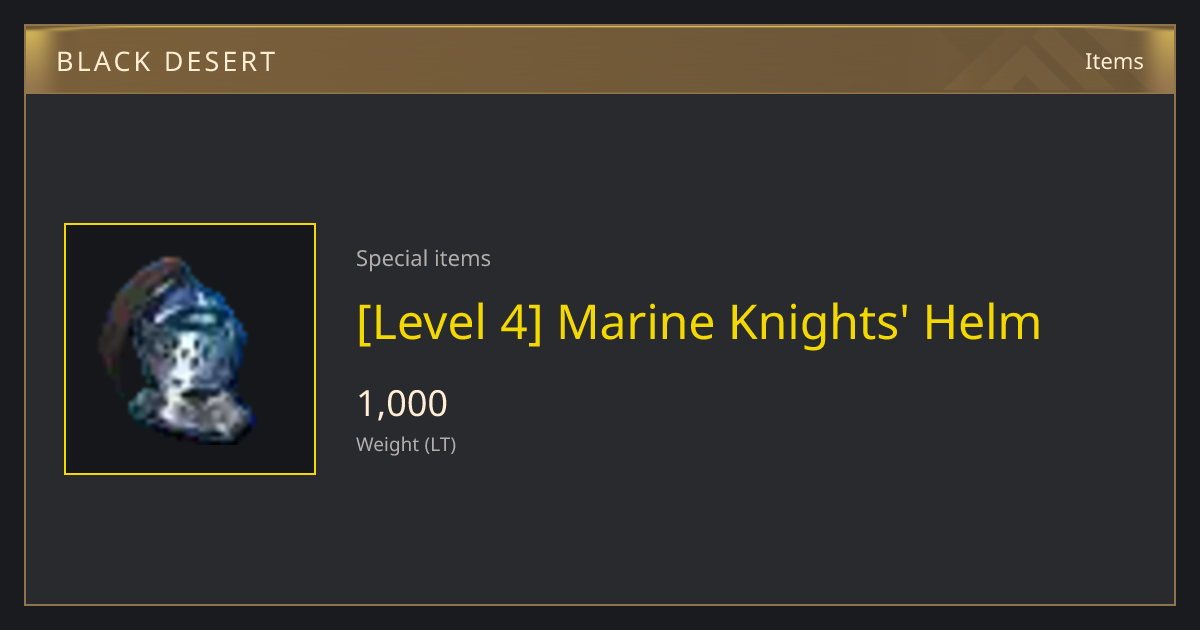Click the Weight (LT) label
The width and height of the screenshot is (1200, 630).
(406, 445)
